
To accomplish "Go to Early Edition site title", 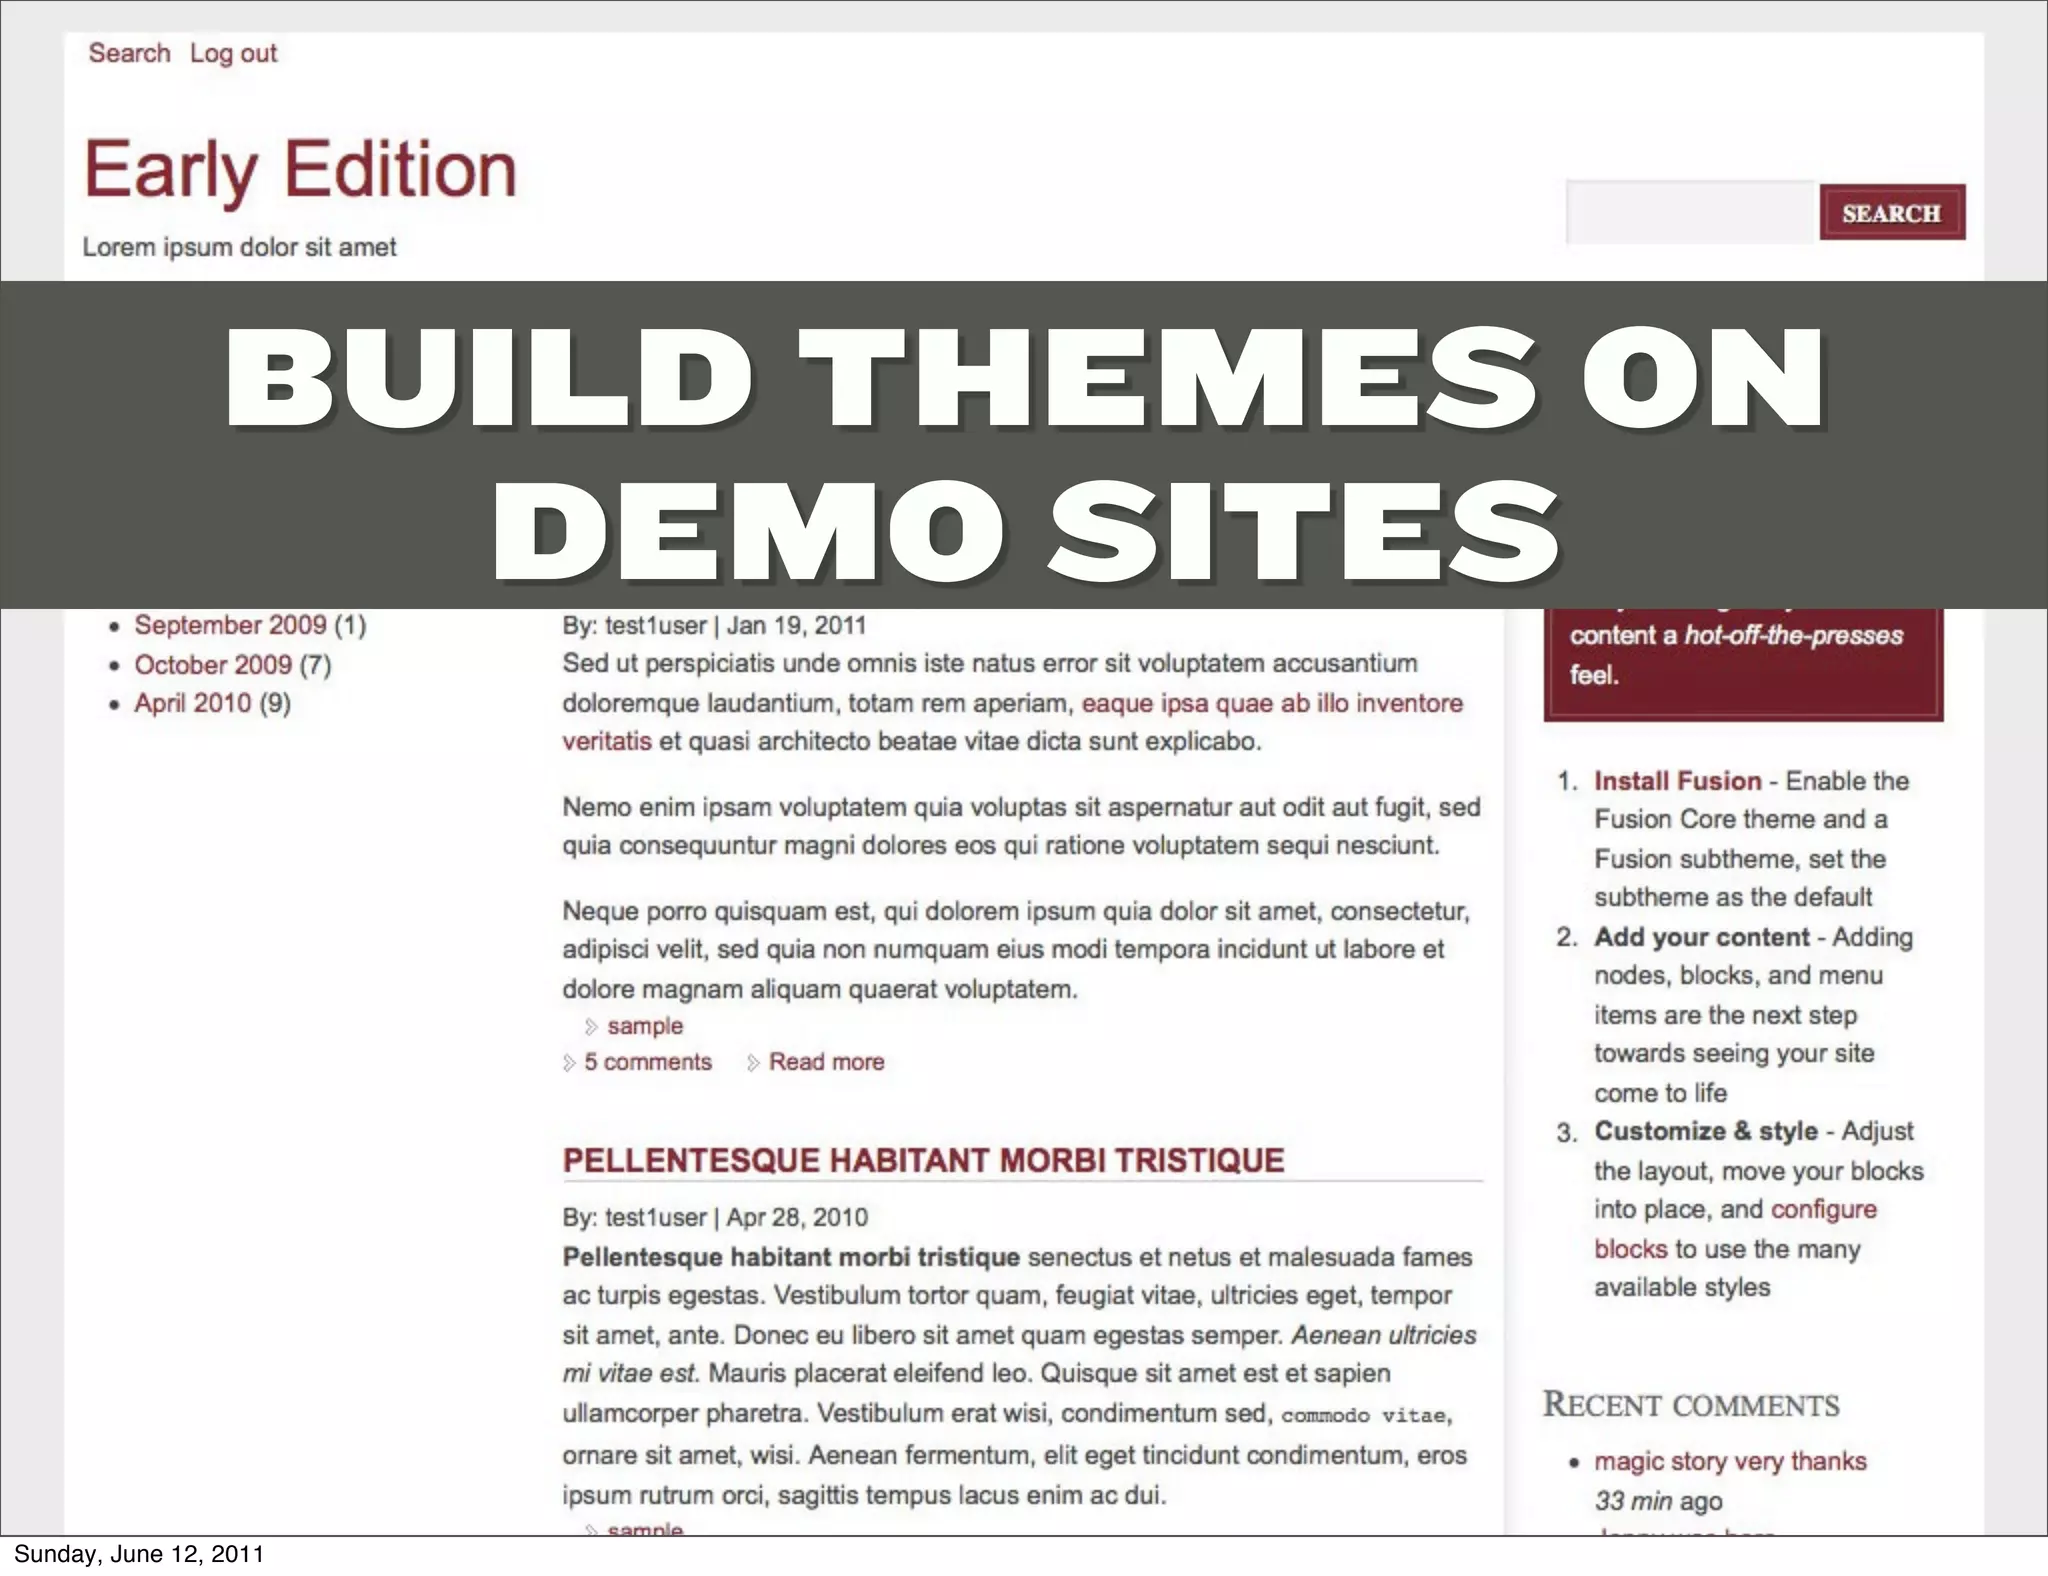I will click(300, 170).
